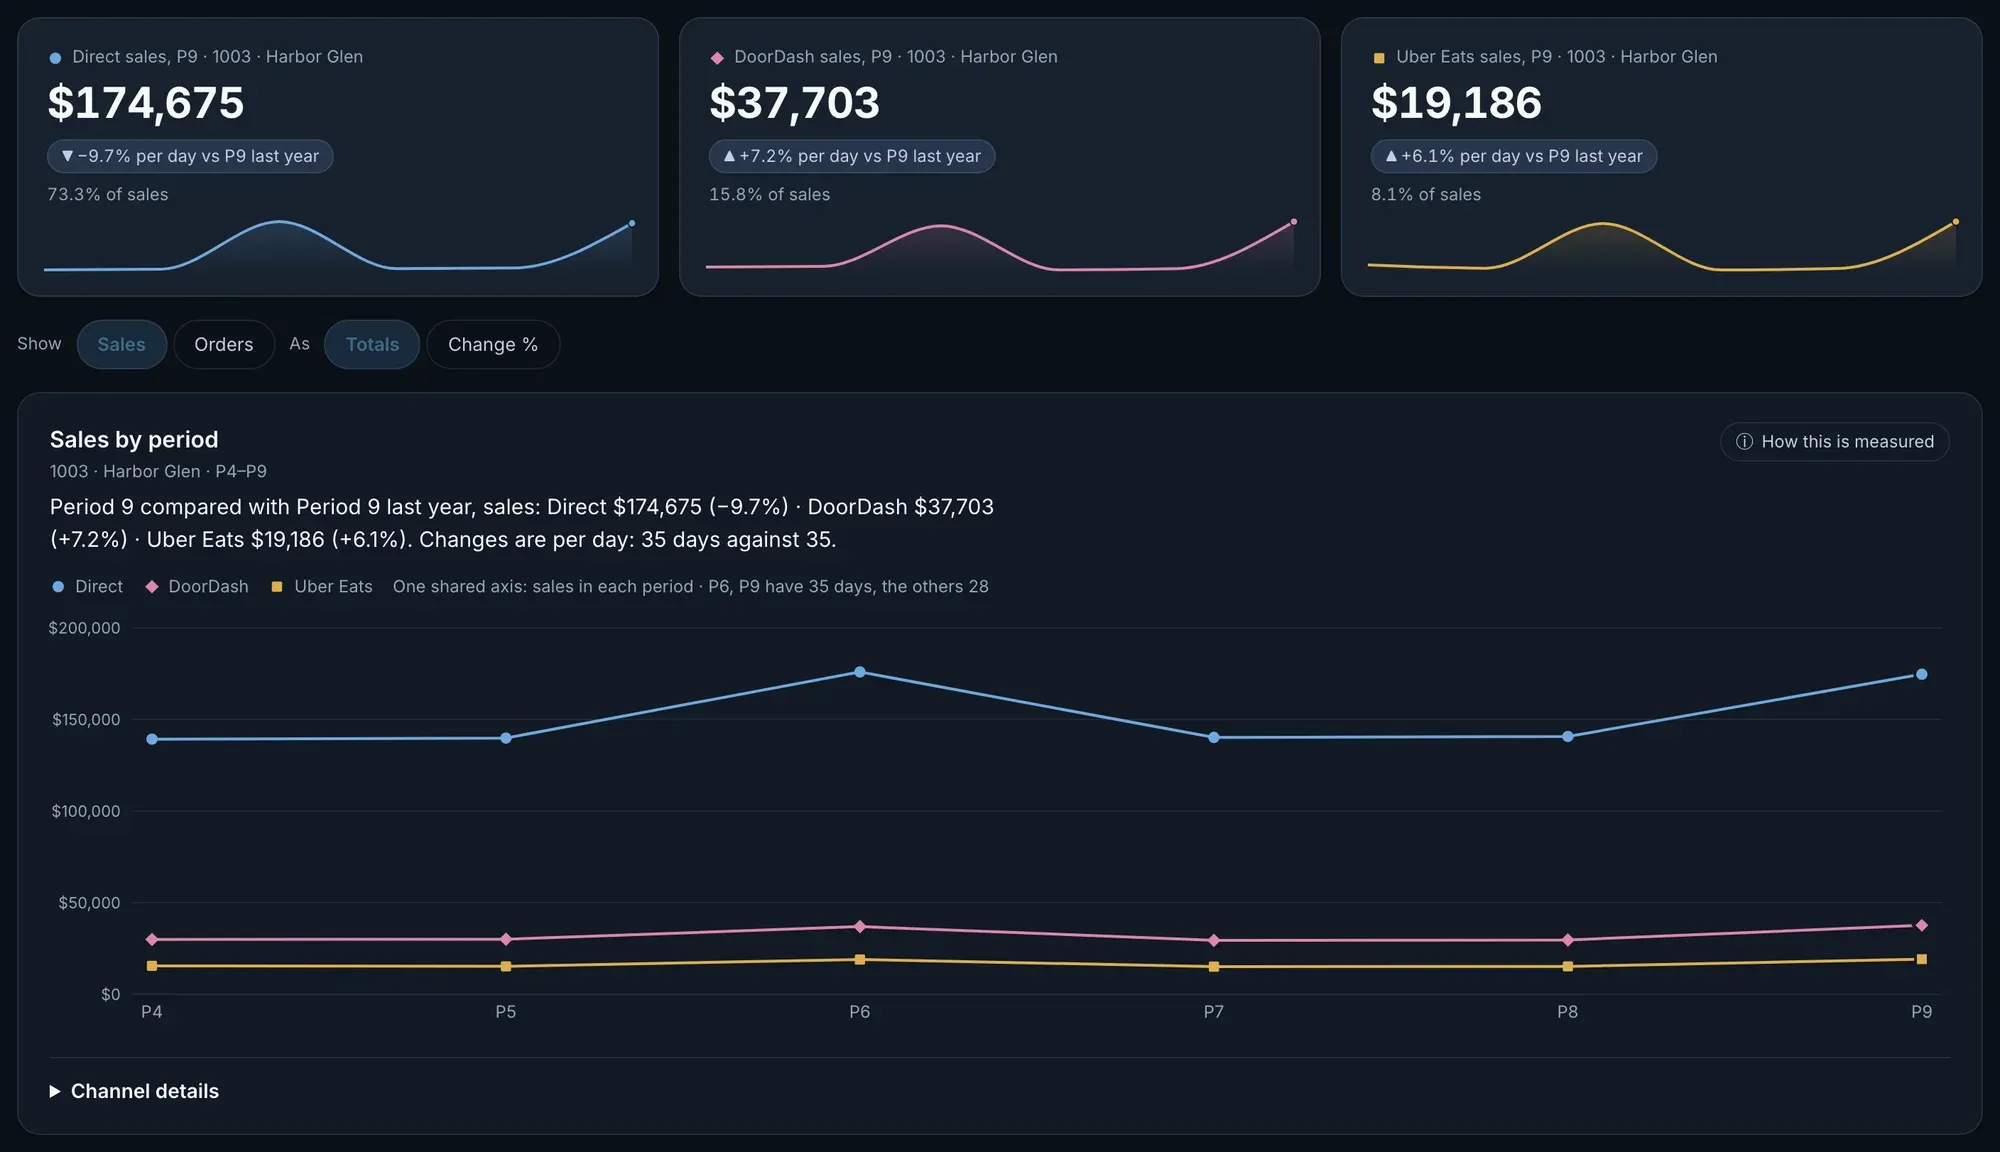Open DoorDash sales sparkline chart
This screenshot has width=2000, height=1152.
coord(1000,245)
